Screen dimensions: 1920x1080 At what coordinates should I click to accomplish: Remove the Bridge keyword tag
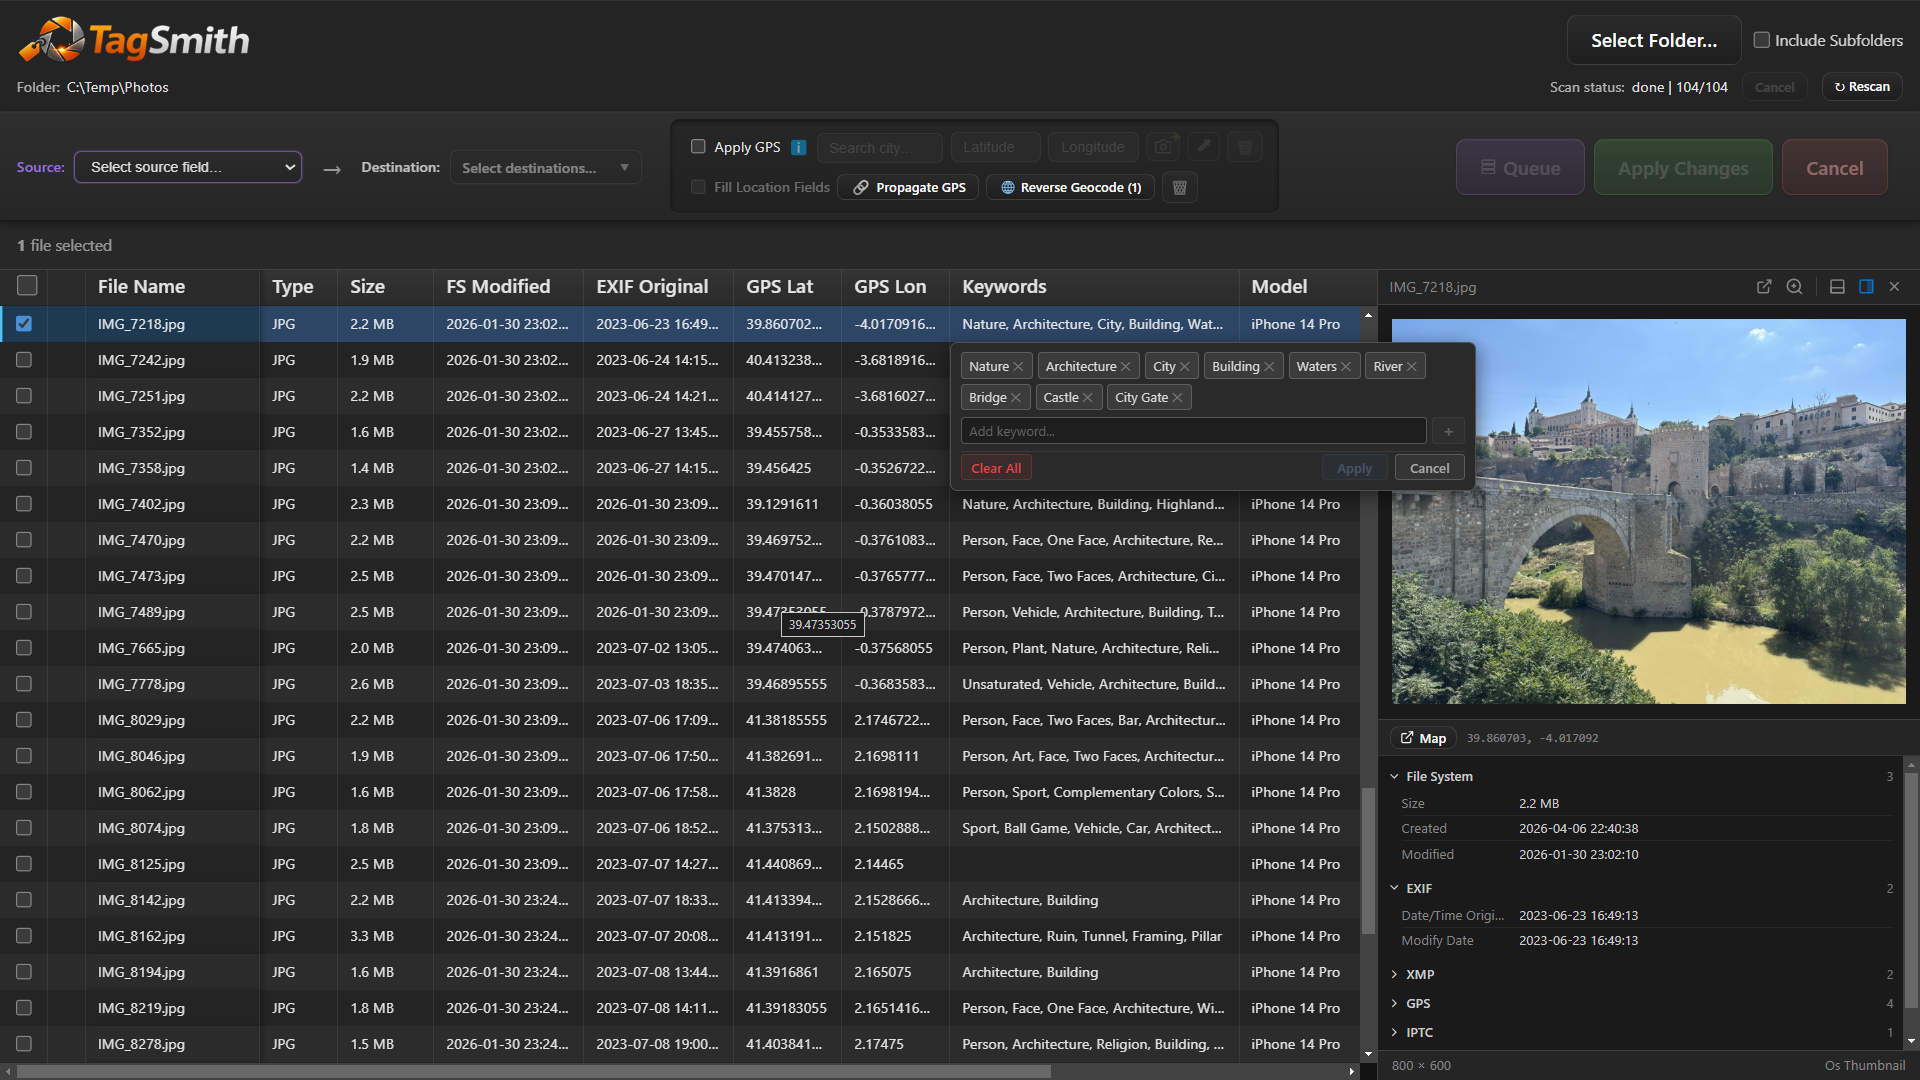[1015, 398]
